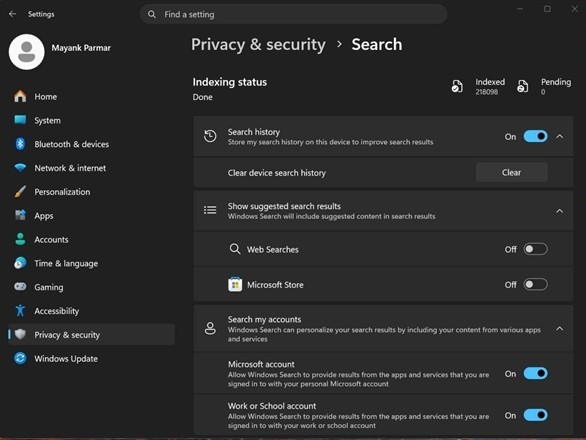Click the Accounts person icon in sidebar
The image size is (586, 440).
click(20, 239)
